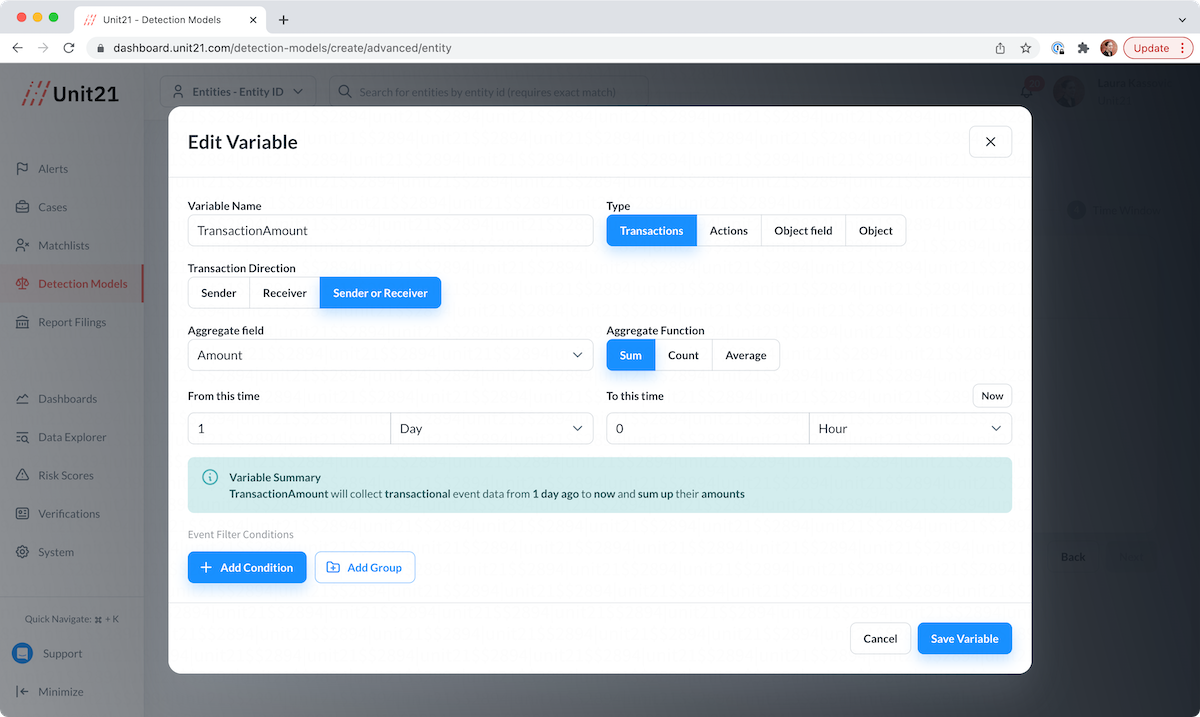Open Report Filings in the sidebar
Viewport: 1200px width, 717px height.
coord(72,322)
